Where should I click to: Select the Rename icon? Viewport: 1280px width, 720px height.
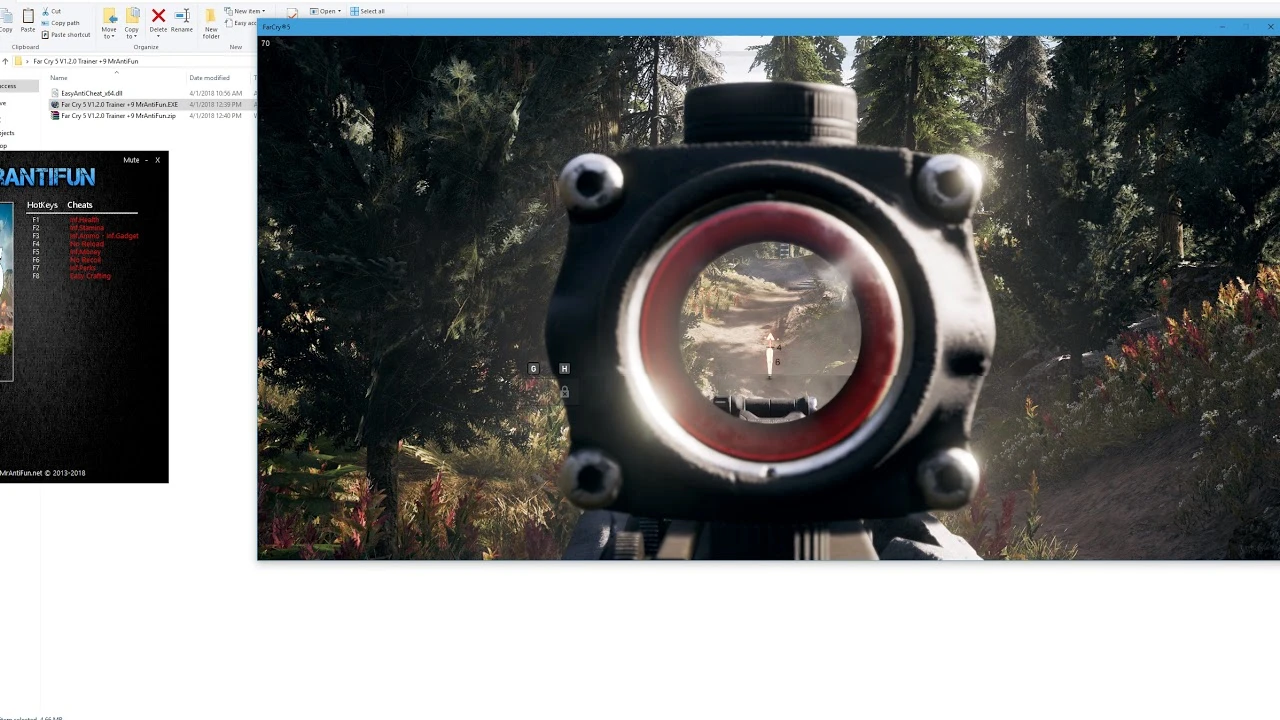coord(182,15)
